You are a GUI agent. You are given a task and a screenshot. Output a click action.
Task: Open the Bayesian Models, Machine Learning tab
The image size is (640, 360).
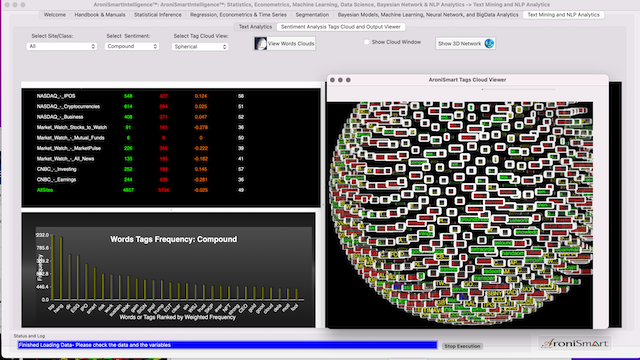(x=428, y=15)
